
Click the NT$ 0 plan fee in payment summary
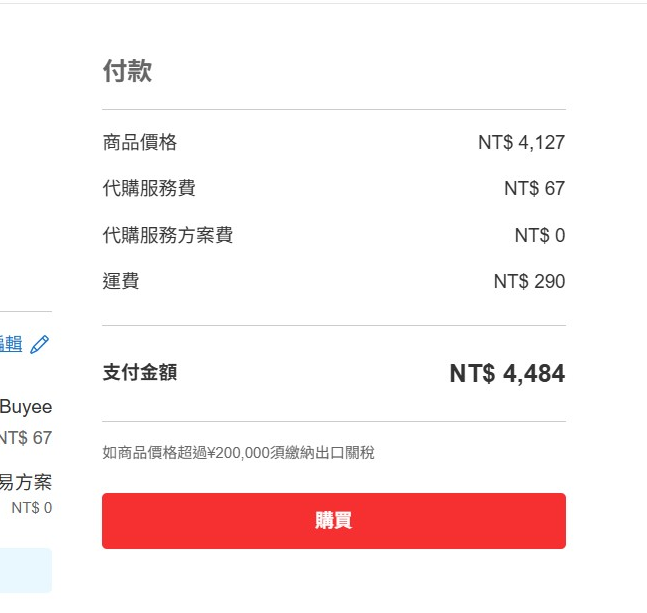[540, 236]
